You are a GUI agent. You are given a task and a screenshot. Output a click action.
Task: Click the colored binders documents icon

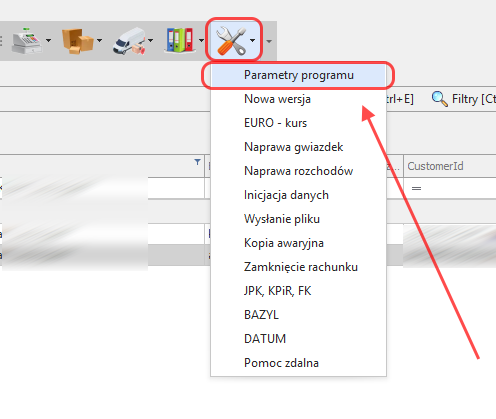click(180, 40)
